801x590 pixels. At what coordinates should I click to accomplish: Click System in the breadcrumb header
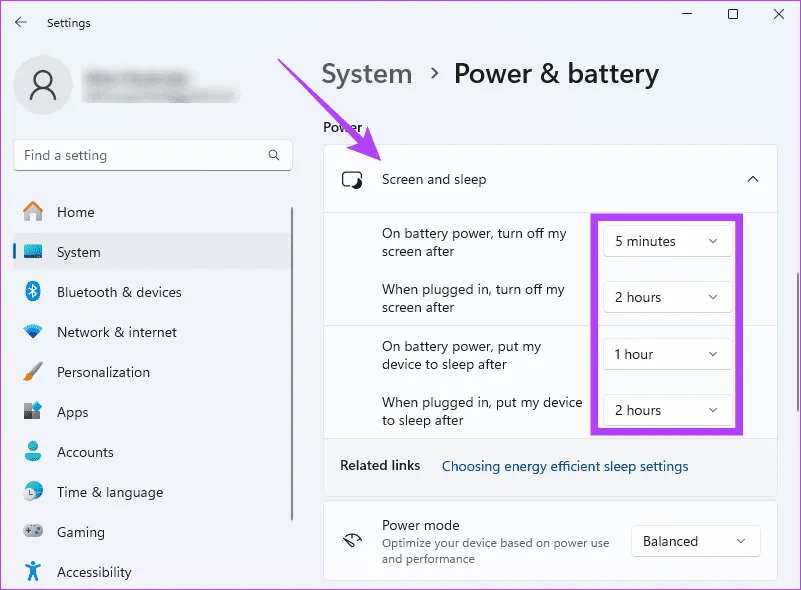[366, 74]
